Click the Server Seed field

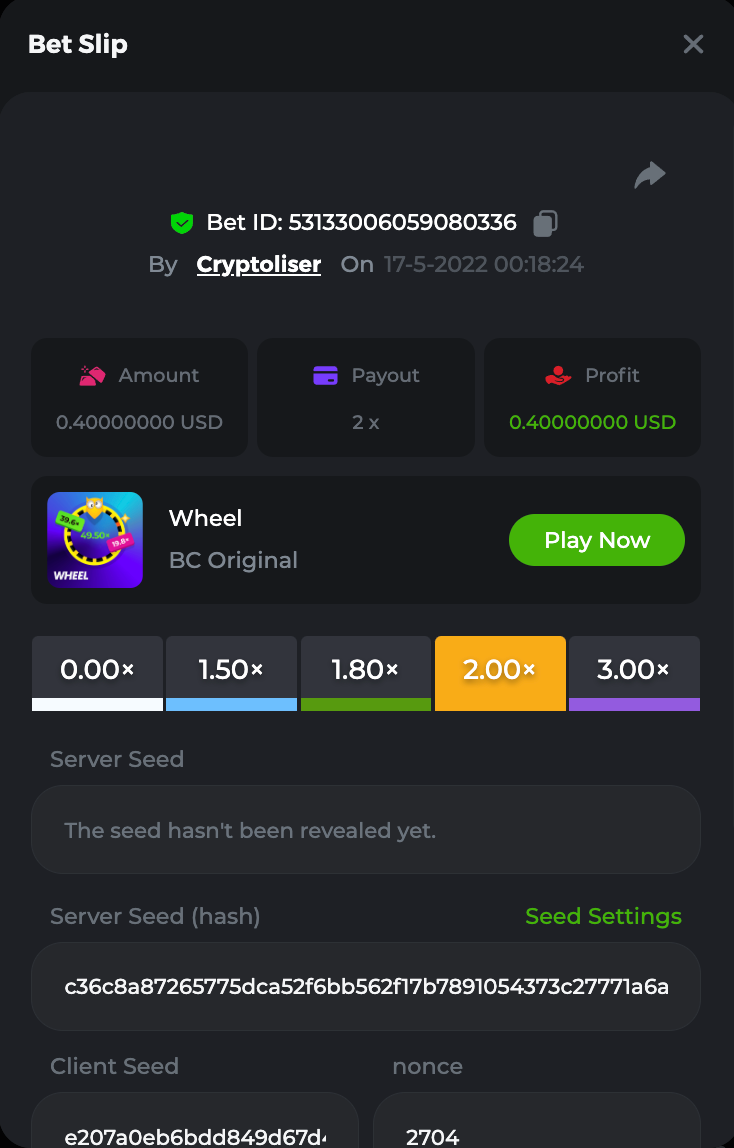coord(366,830)
